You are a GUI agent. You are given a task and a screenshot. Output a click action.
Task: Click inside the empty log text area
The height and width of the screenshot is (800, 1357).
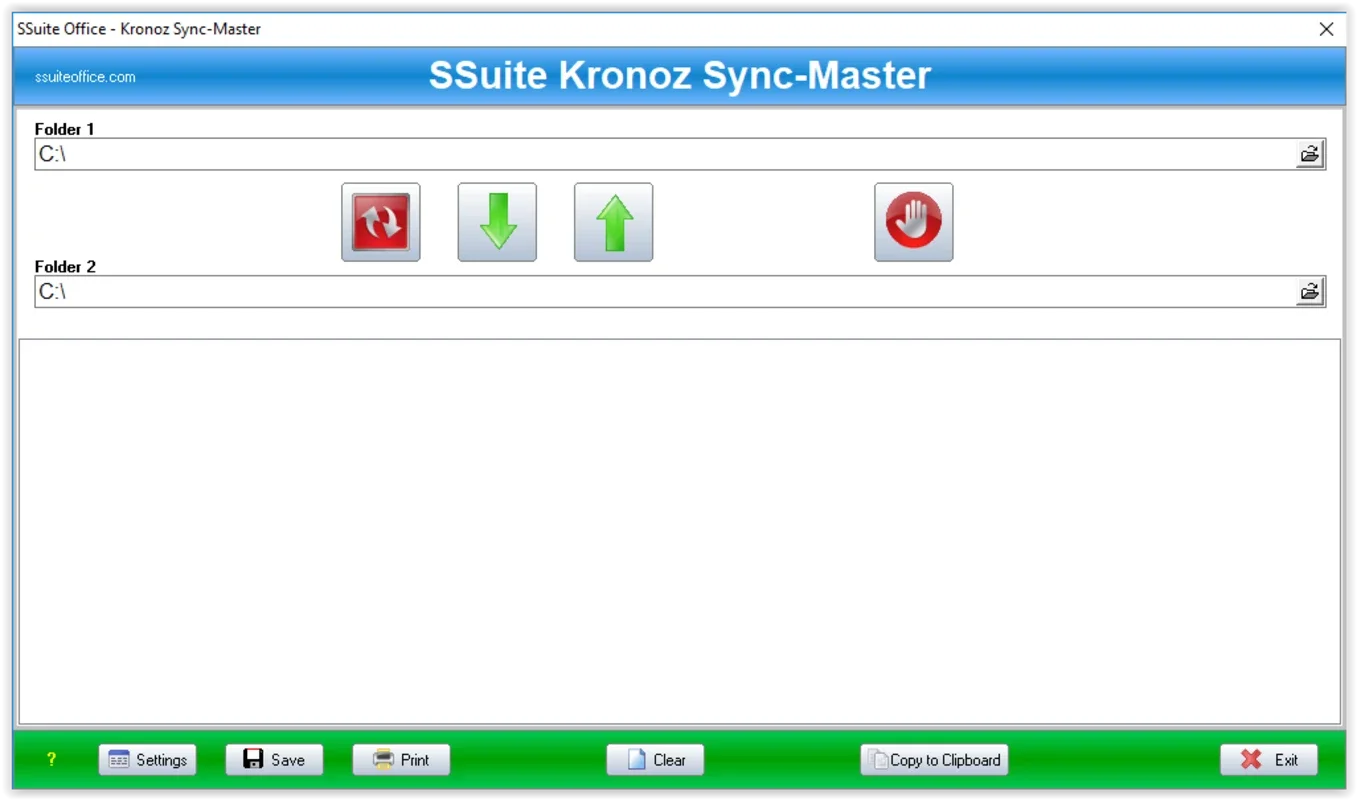[680, 532]
